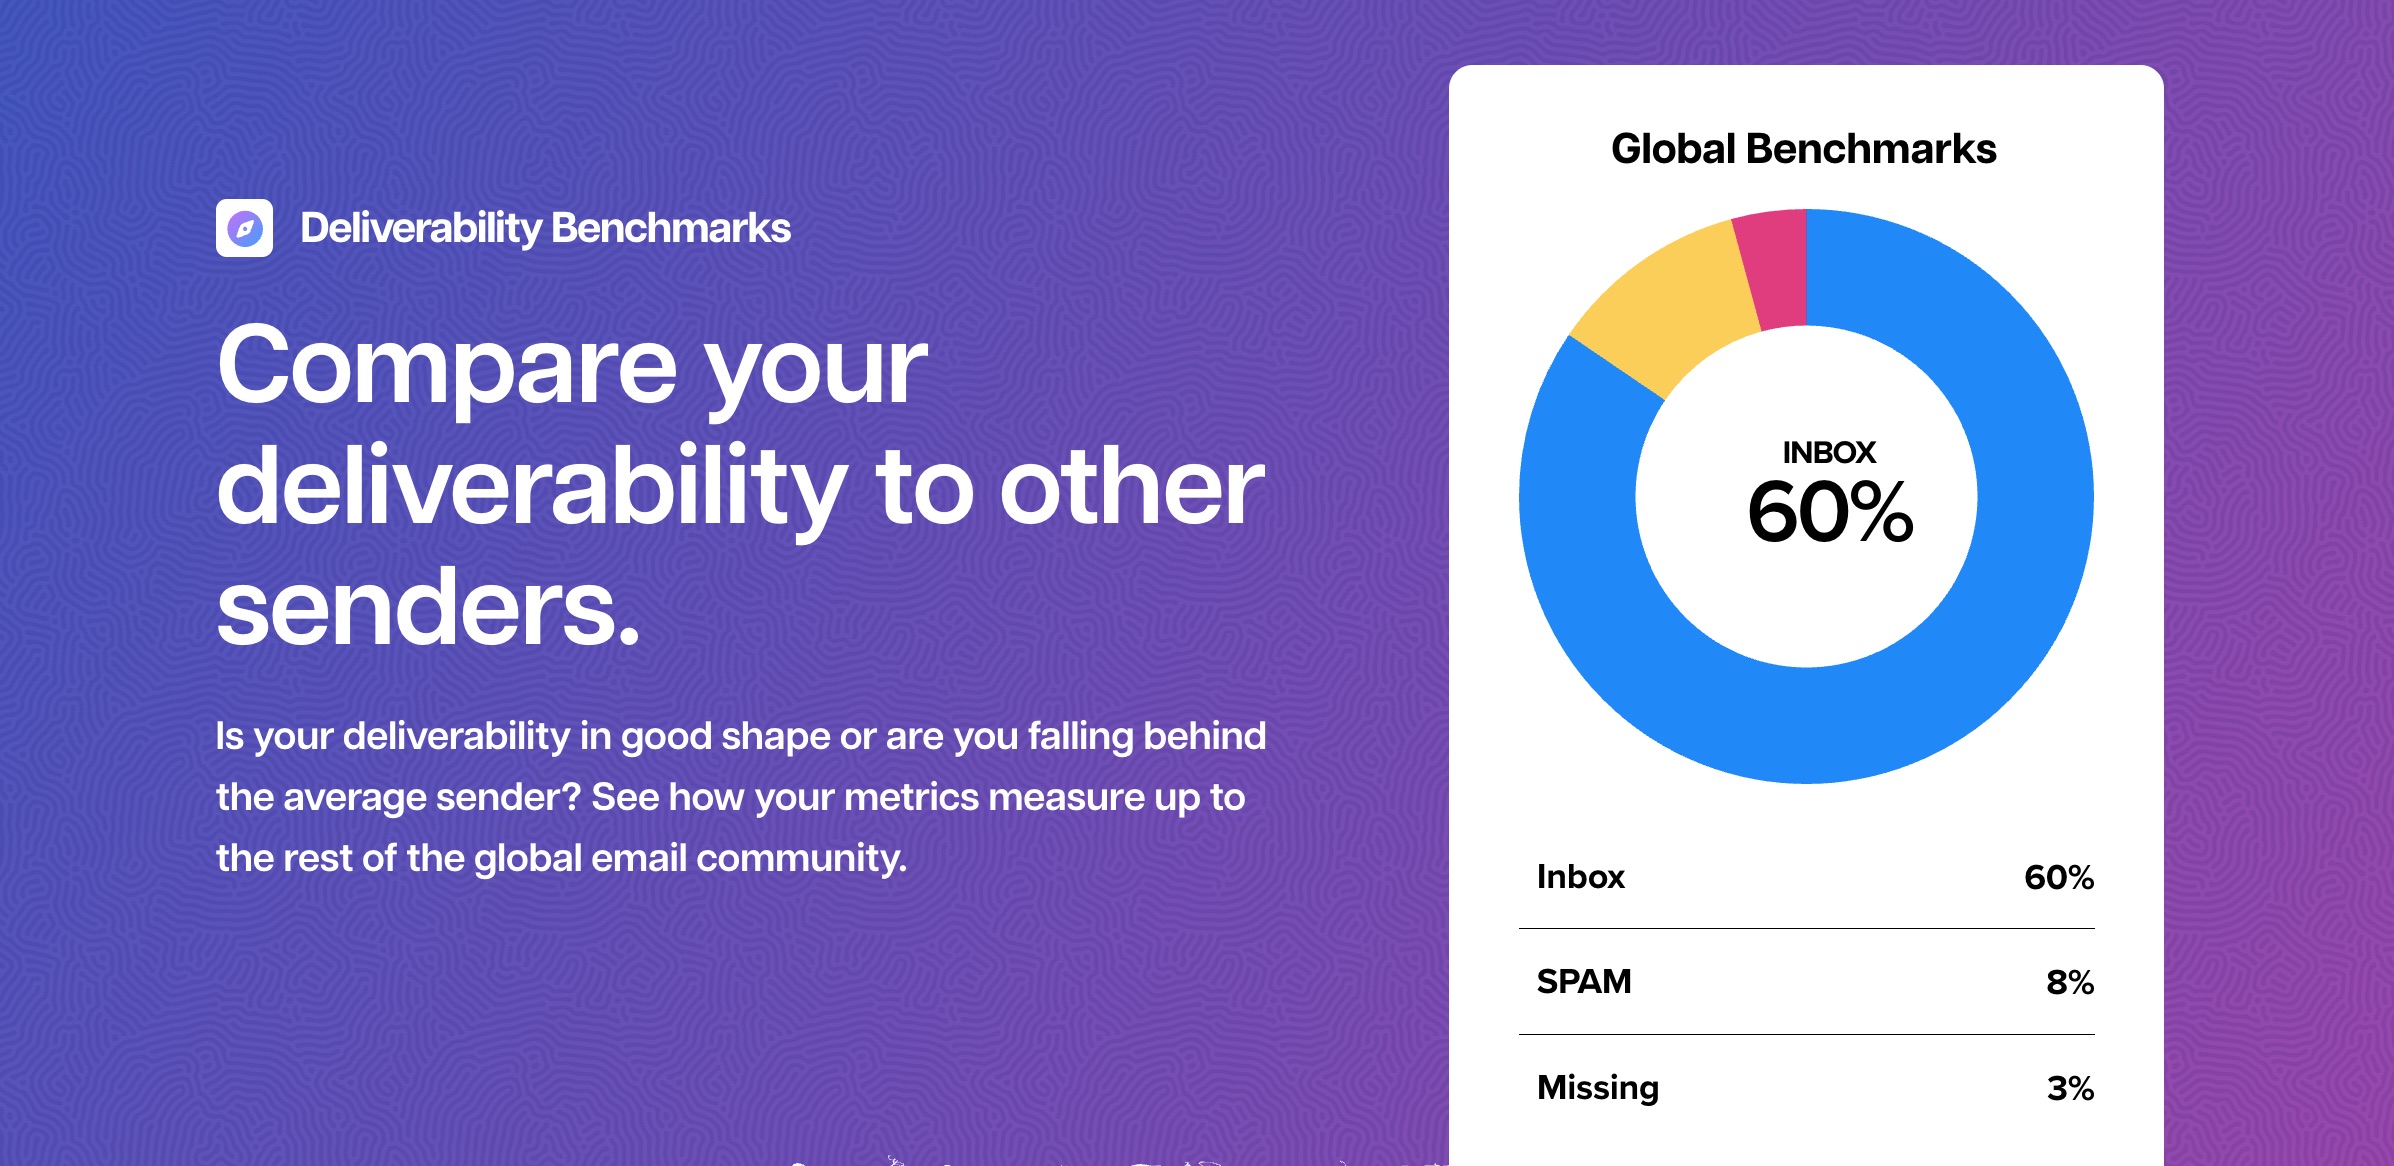Click the 8% value in the SPAM row

(2069, 983)
